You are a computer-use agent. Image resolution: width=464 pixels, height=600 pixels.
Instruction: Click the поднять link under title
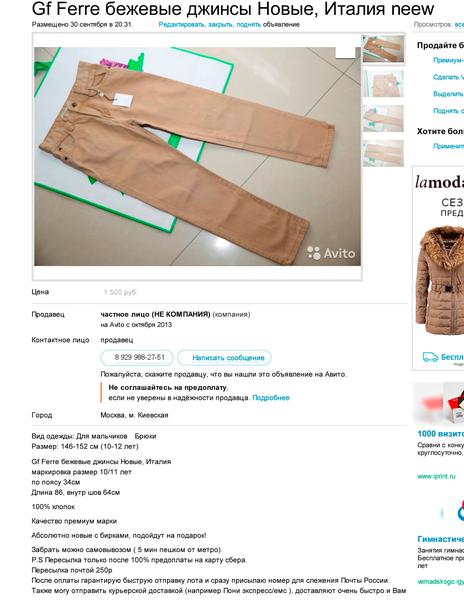[249, 24]
